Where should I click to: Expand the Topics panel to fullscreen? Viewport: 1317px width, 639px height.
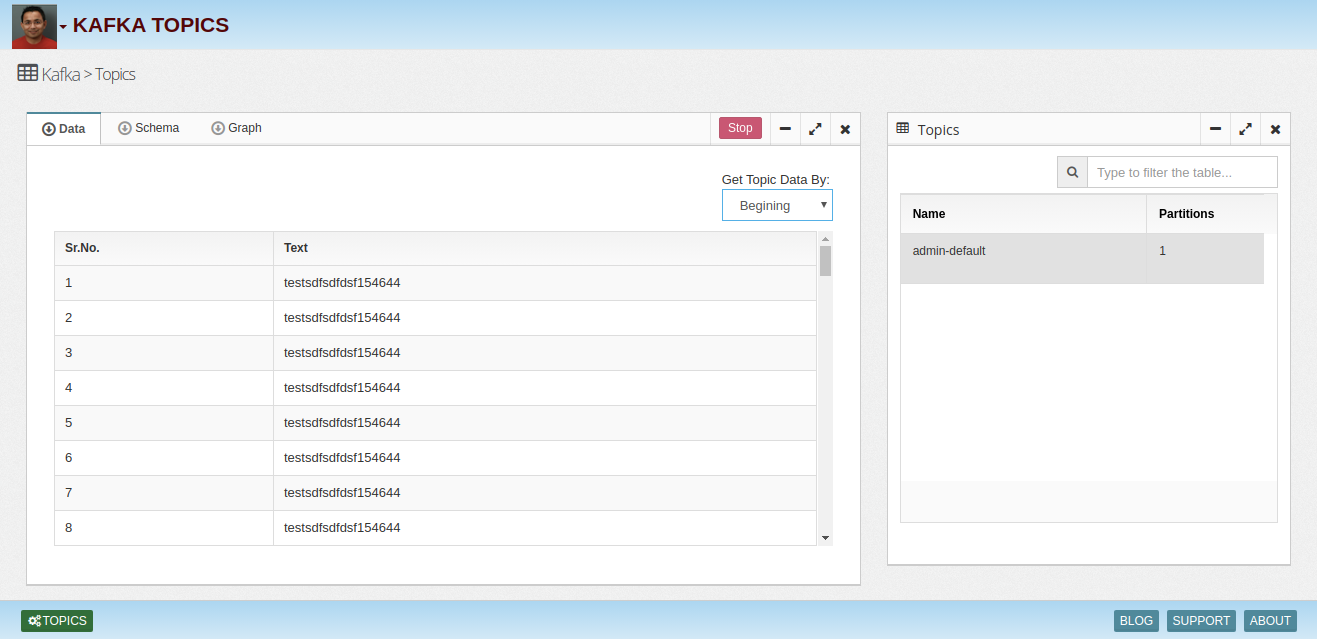[x=1245, y=129]
